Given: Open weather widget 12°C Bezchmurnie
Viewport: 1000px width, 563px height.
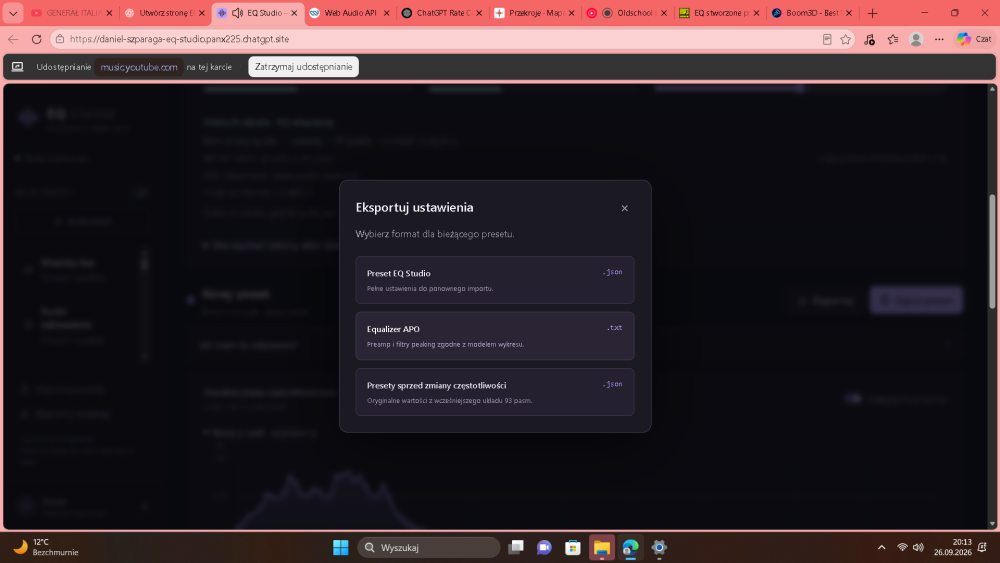Looking at the screenshot, I should [47, 547].
